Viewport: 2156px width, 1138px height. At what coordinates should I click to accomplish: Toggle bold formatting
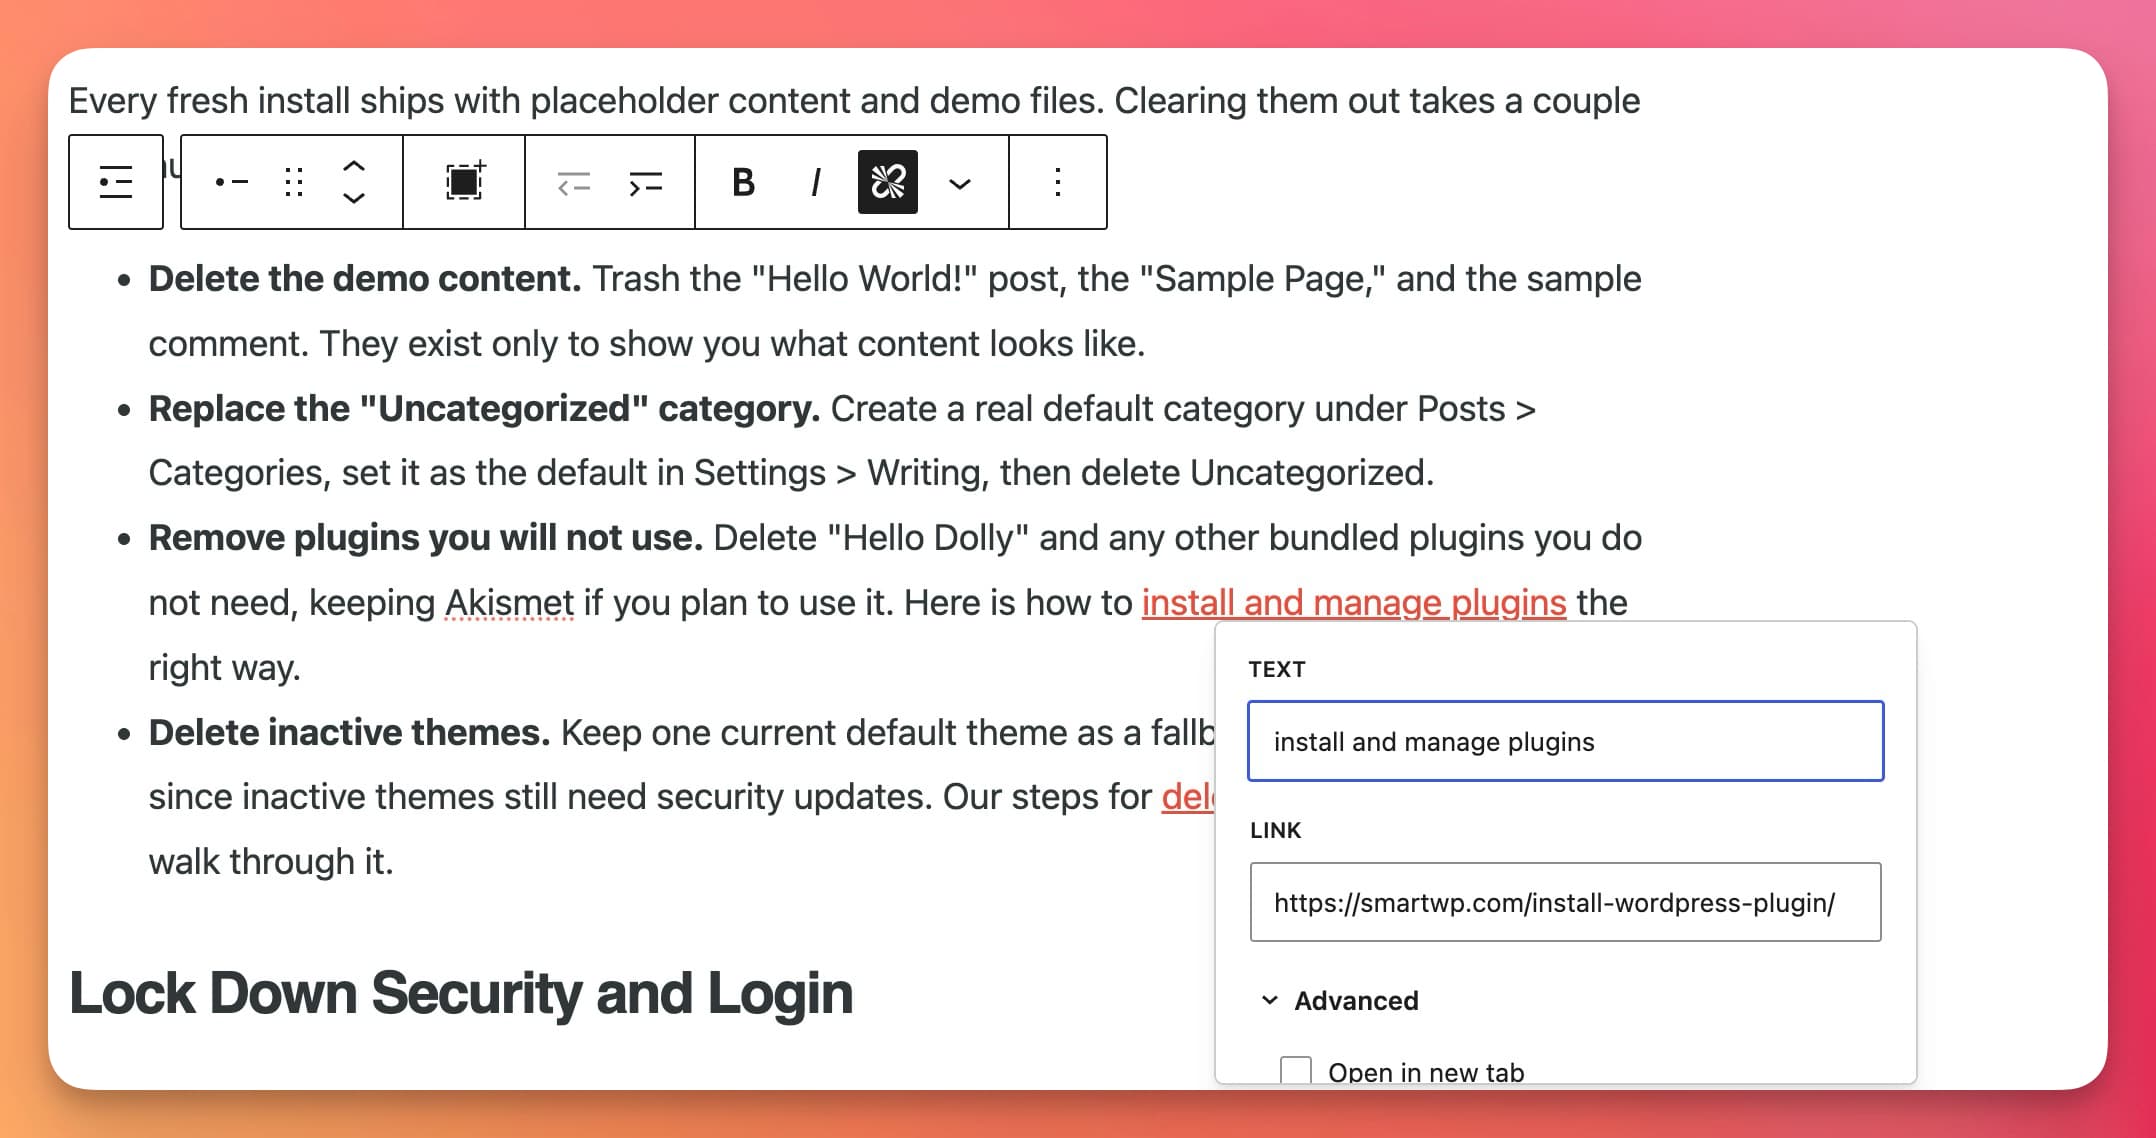(x=743, y=182)
